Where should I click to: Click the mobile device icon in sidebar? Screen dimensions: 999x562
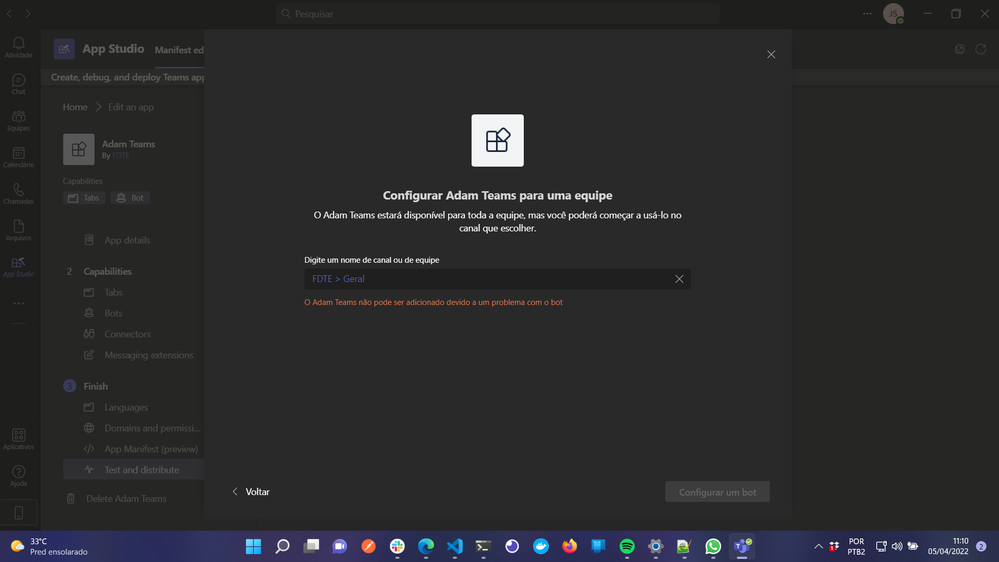pyautogui.click(x=18, y=512)
